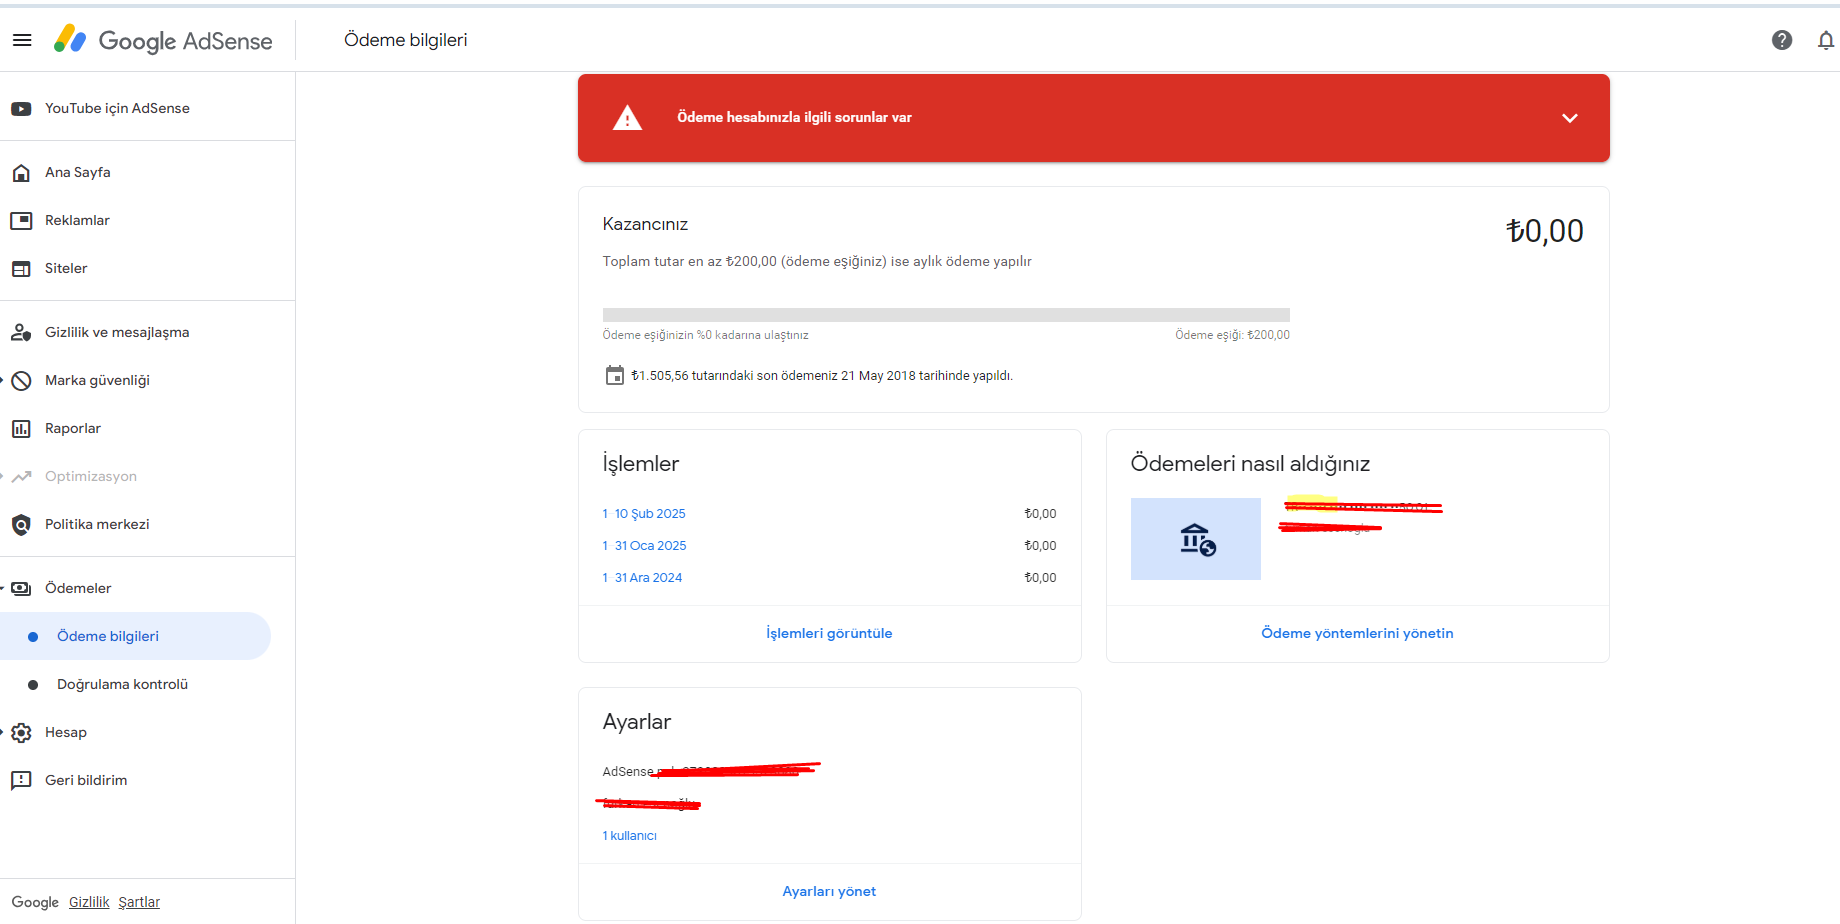Open the help question mark icon

[x=1782, y=40]
